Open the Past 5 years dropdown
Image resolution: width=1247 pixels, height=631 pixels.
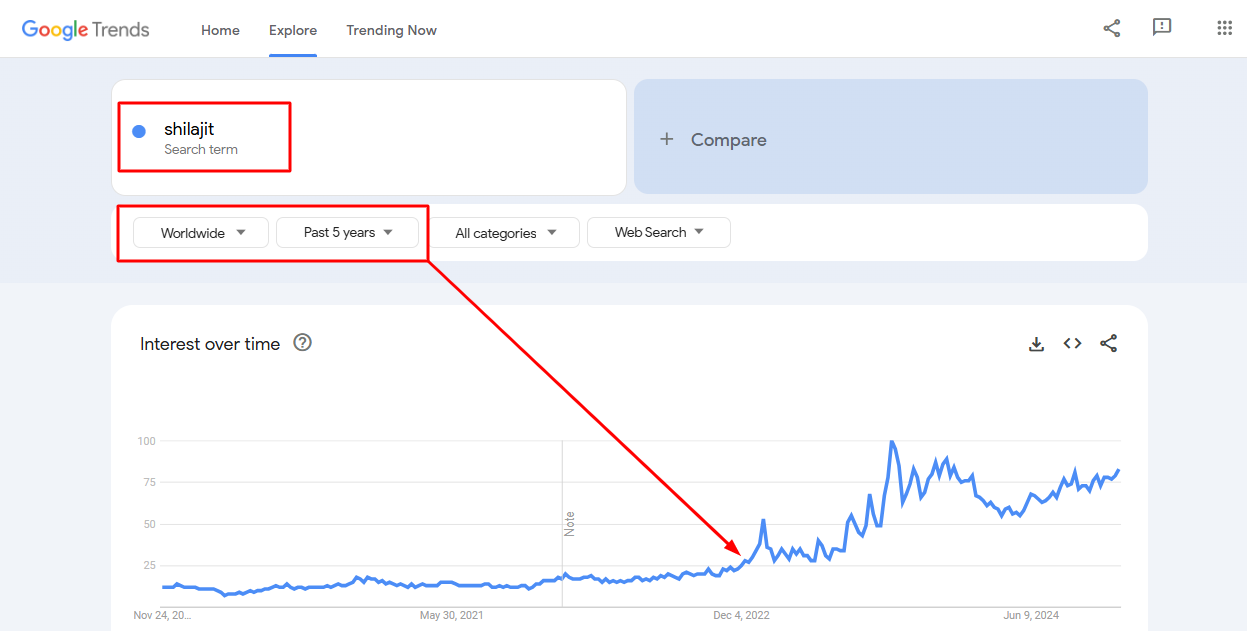point(347,233)
